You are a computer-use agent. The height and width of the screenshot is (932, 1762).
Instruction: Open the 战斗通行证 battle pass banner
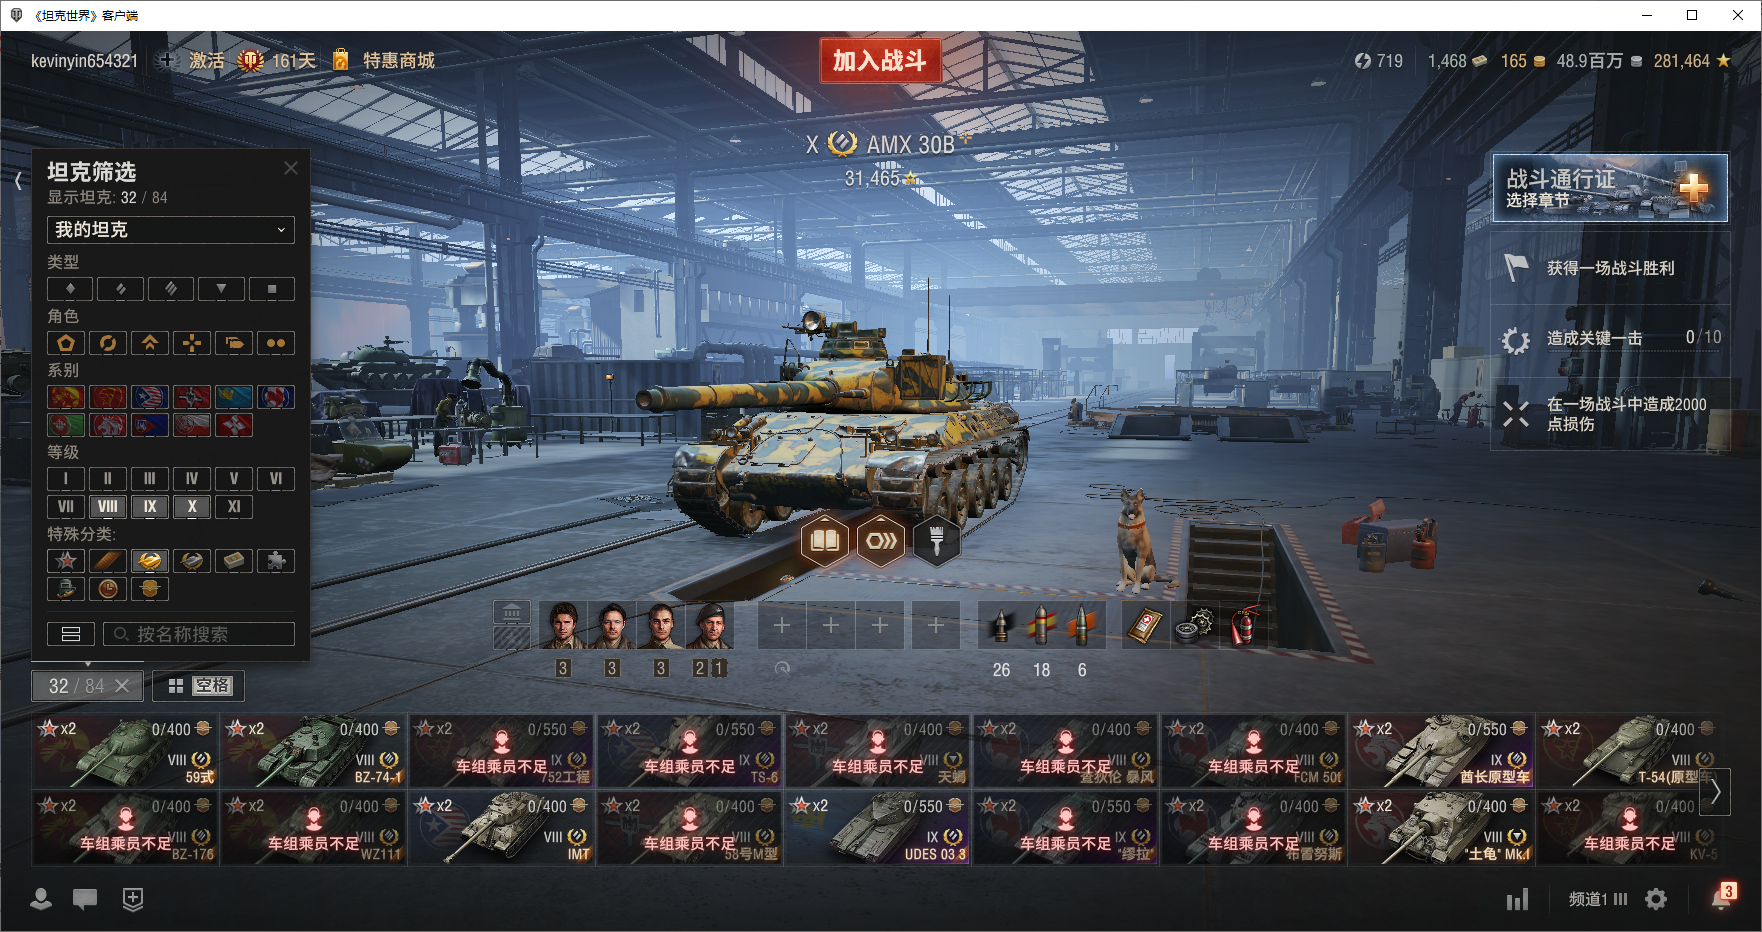coord(1610,188)
